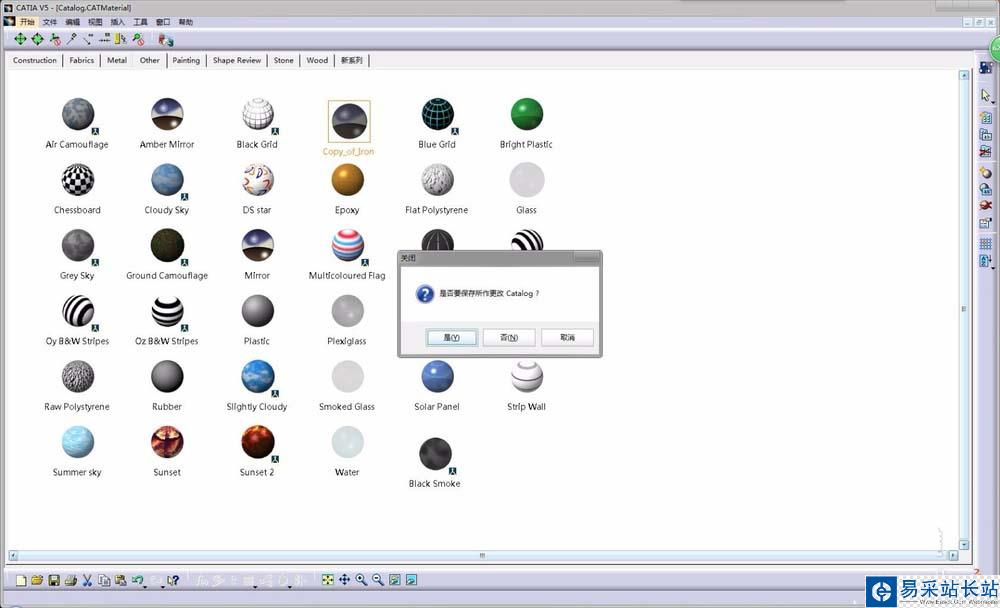Viewport: 1000px width, 608px height.
Task: Click the Delete Material red cross icon
Action: [986, 205]
